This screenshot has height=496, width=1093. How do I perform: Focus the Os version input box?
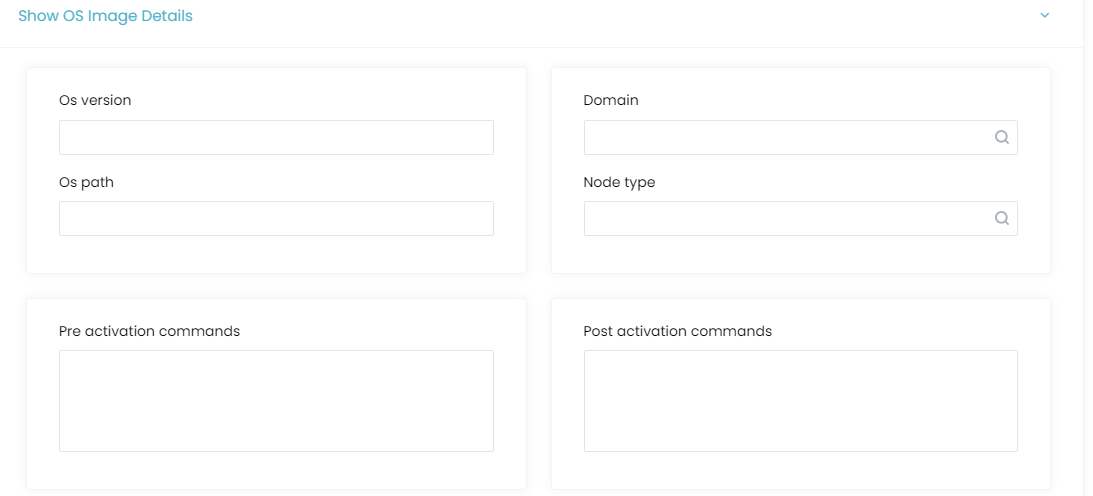276,137
